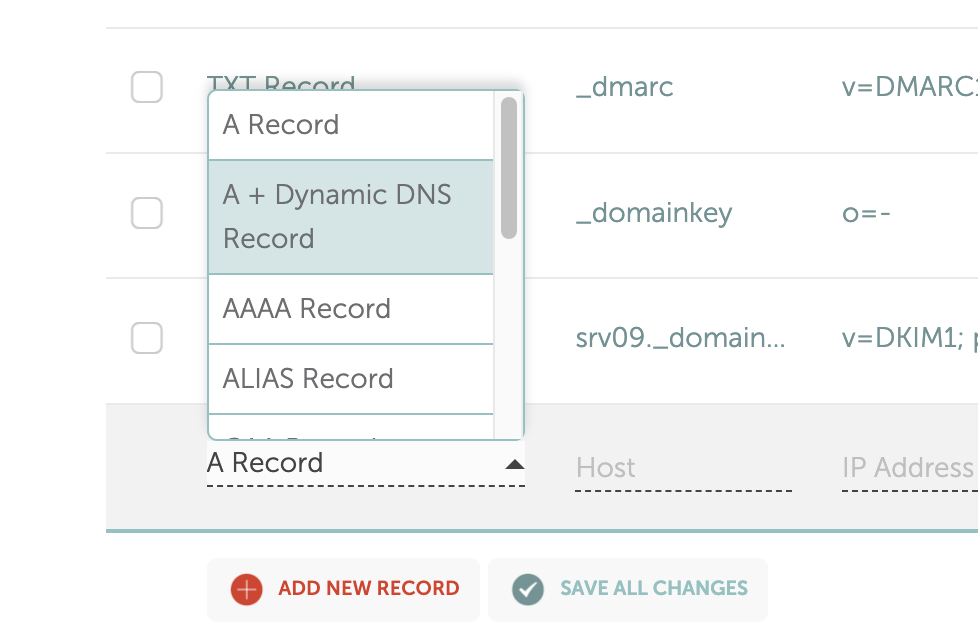Click the 'o=-' record value
The width and height of the screenshot is (978, 636).
coord(866,213)
